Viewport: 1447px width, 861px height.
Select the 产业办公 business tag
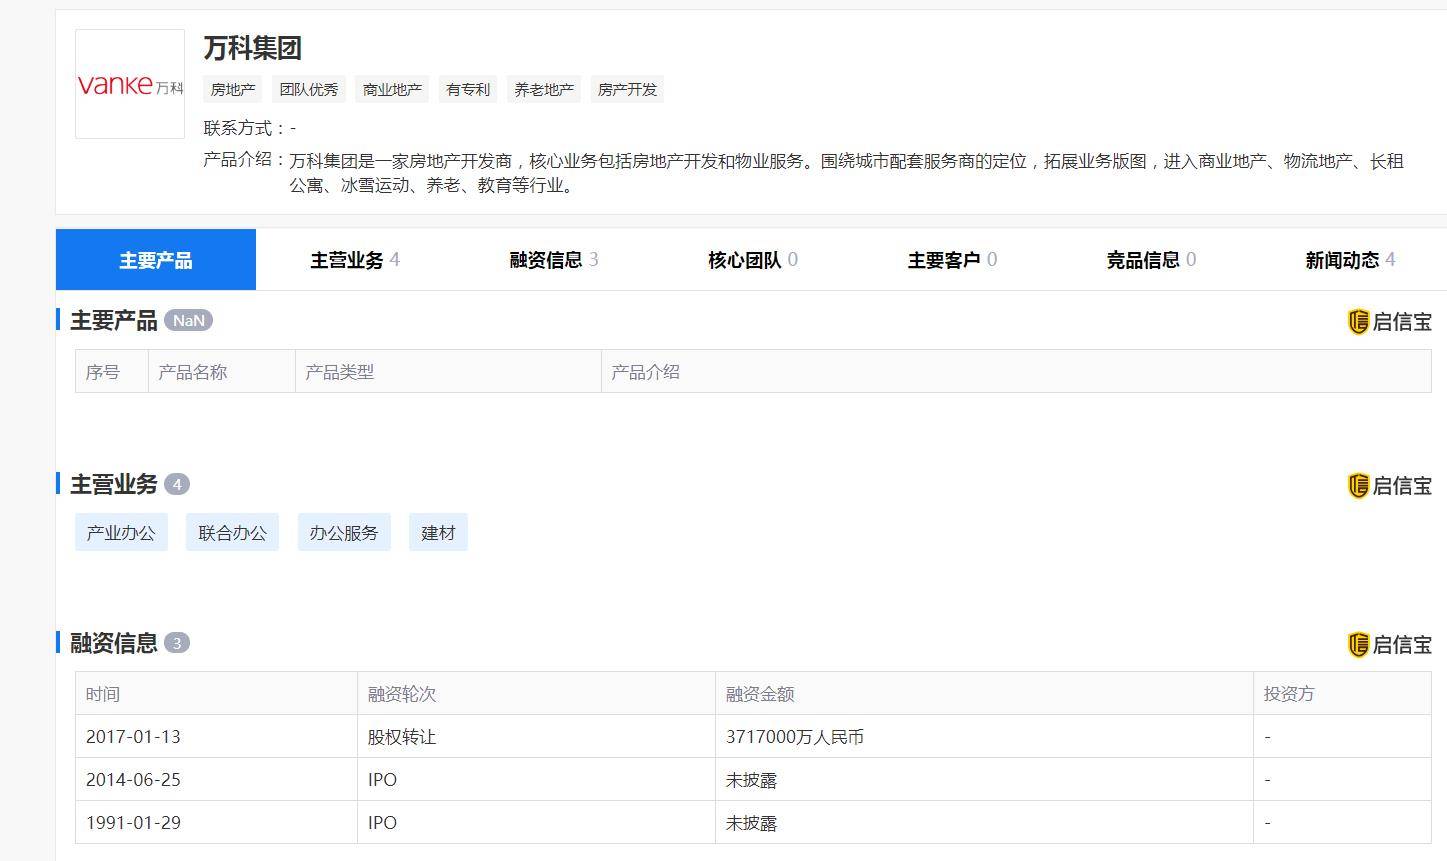(121, 533)
